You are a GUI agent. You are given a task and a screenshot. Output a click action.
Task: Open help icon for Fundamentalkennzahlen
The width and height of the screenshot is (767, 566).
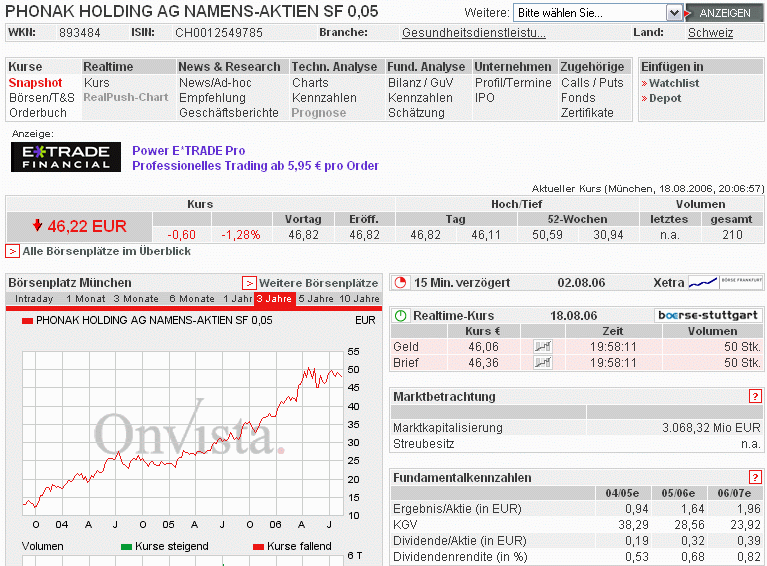pyautogui.click(x=755, y=477)
